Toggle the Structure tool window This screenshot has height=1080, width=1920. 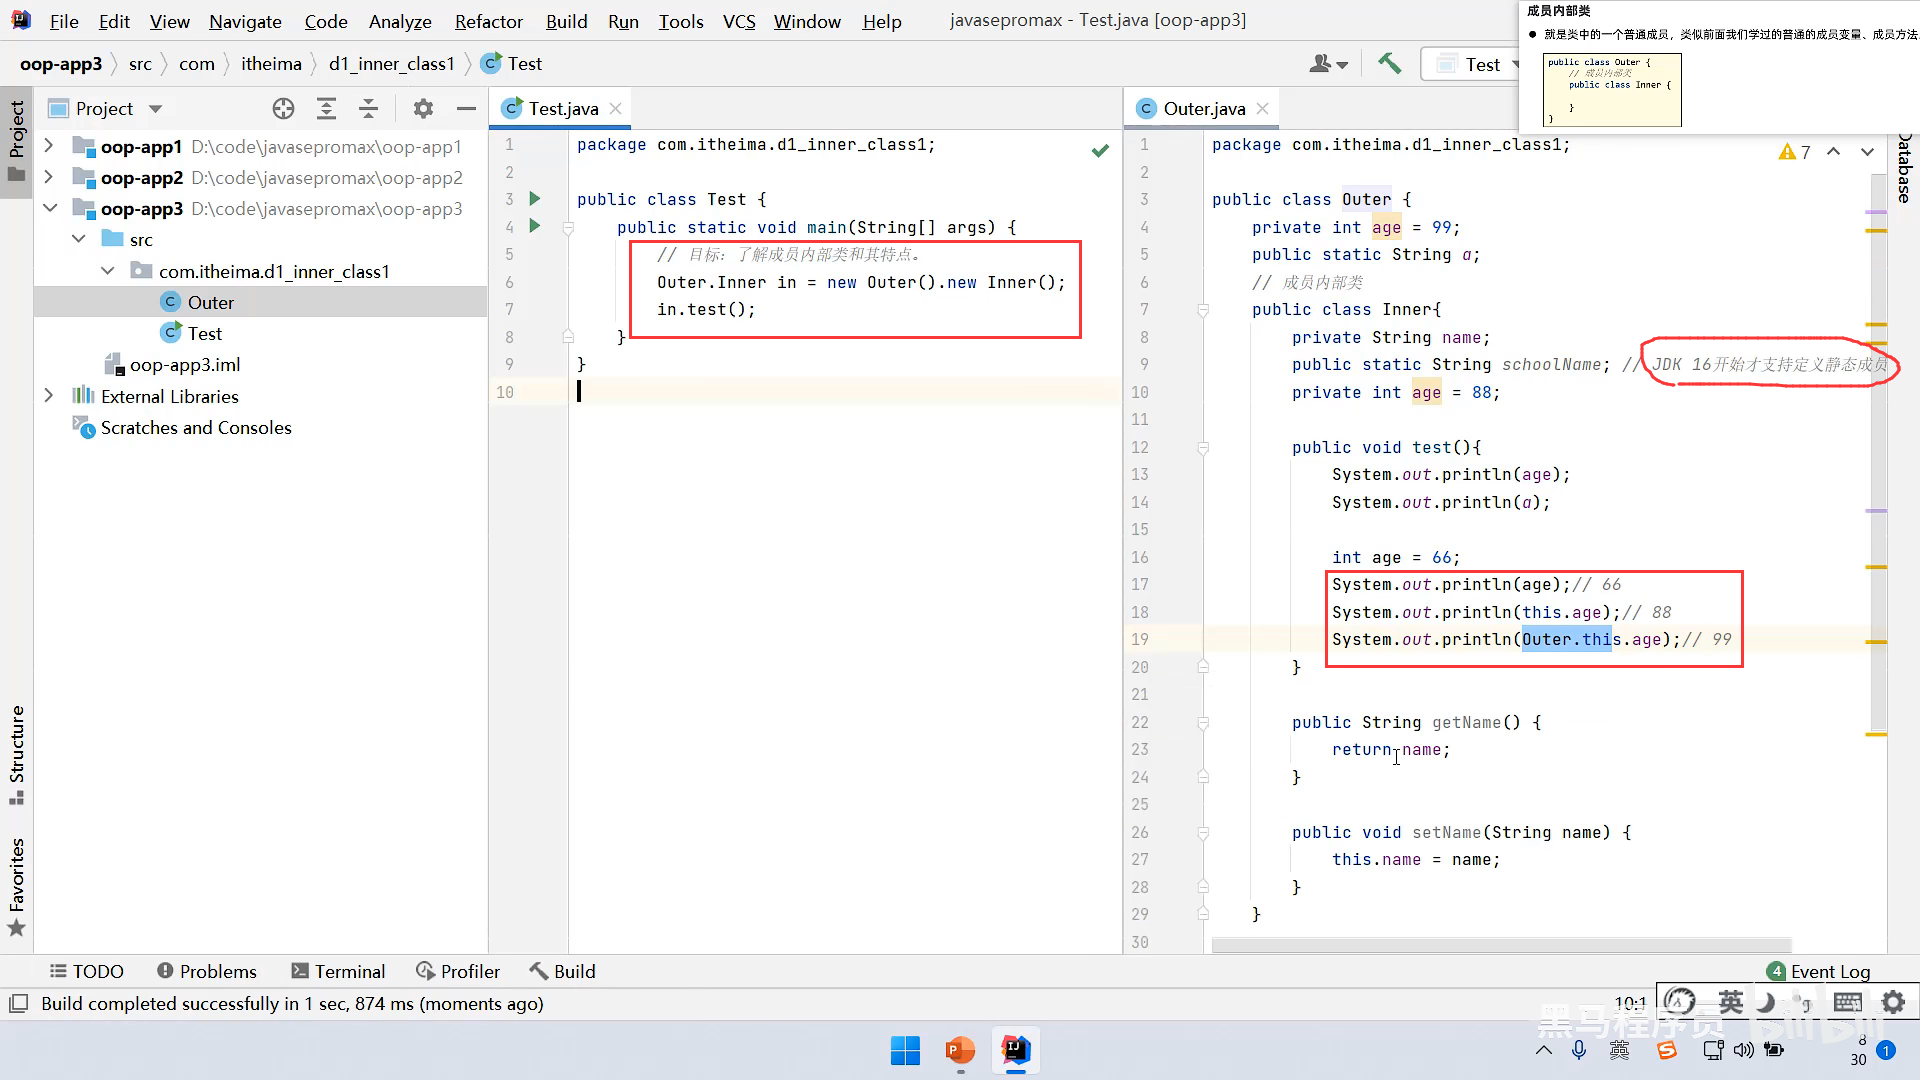click(x=16, y=754)
